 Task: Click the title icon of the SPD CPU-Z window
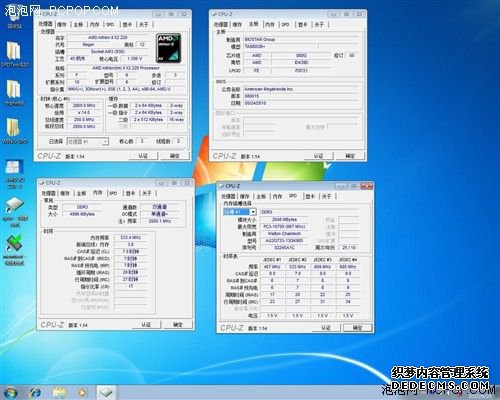pos(222,186)
